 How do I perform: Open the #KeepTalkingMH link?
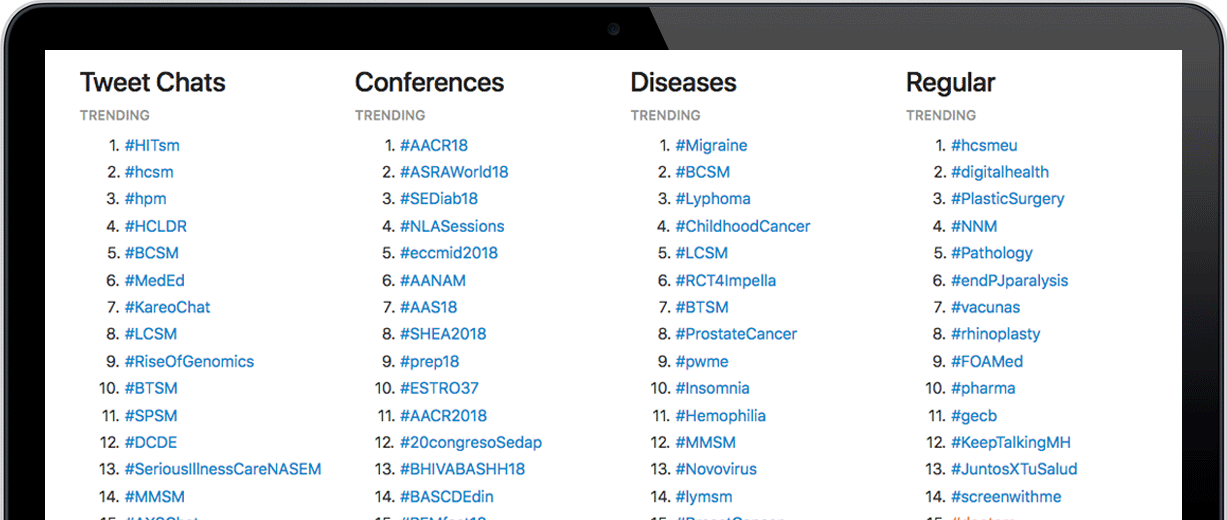[x=1011, y=442]
